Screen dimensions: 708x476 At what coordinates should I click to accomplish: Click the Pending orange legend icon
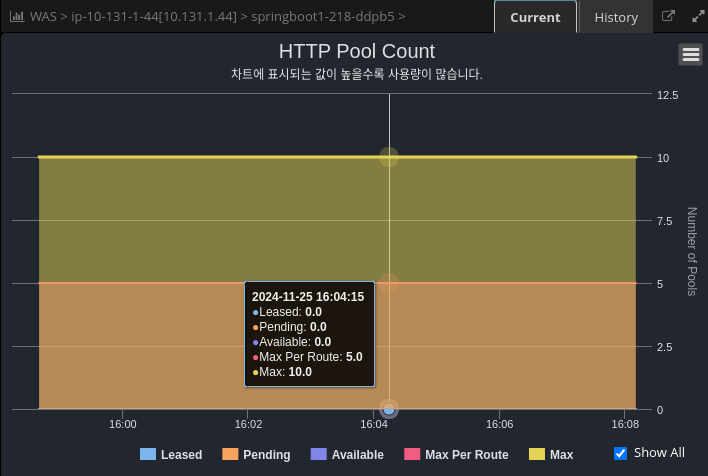coord(230,454)
